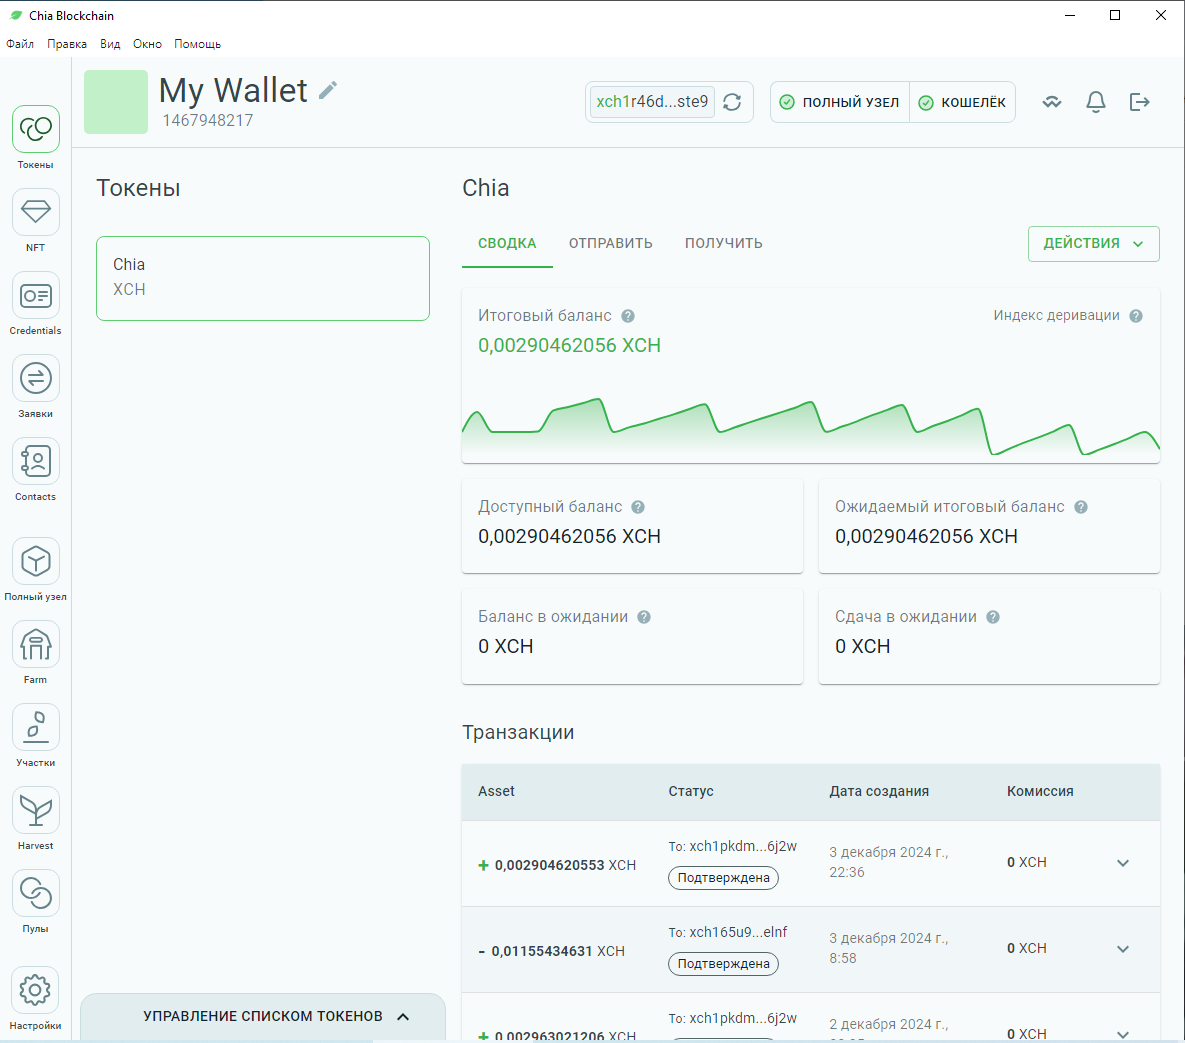Open the Правка menu

67,44
